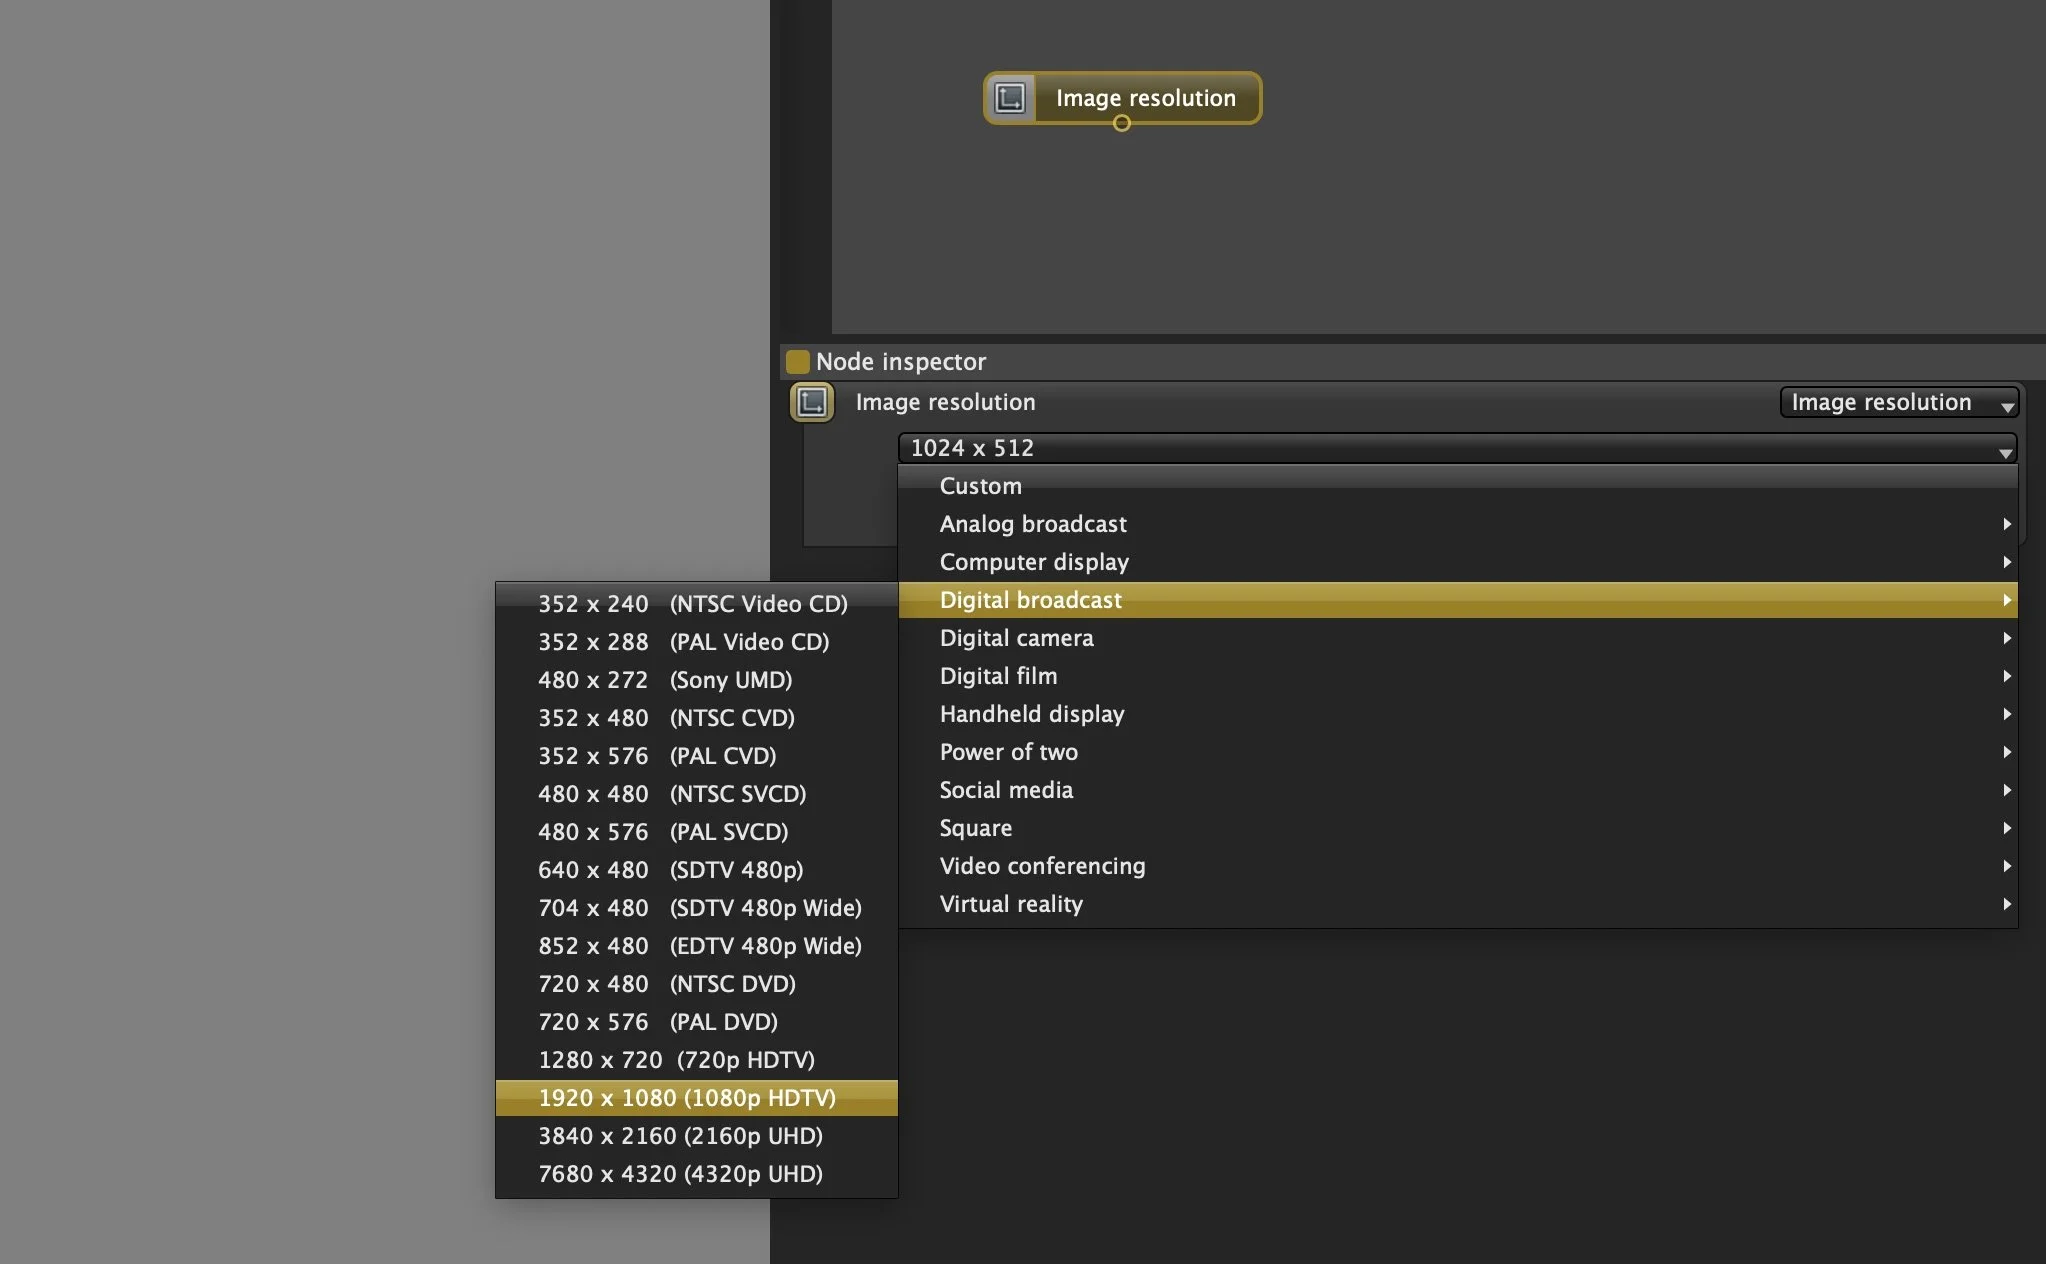This screenshot has height=1264, width=2046.
Task: Expand the Computer display submenu
Action: pos(1035,562)
